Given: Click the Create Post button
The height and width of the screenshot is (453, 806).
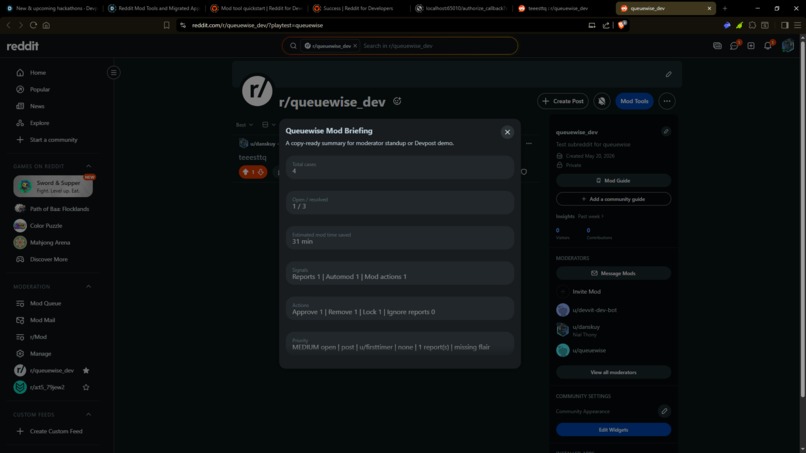Looking at the screenshot, I should click(x=563, y=101).
